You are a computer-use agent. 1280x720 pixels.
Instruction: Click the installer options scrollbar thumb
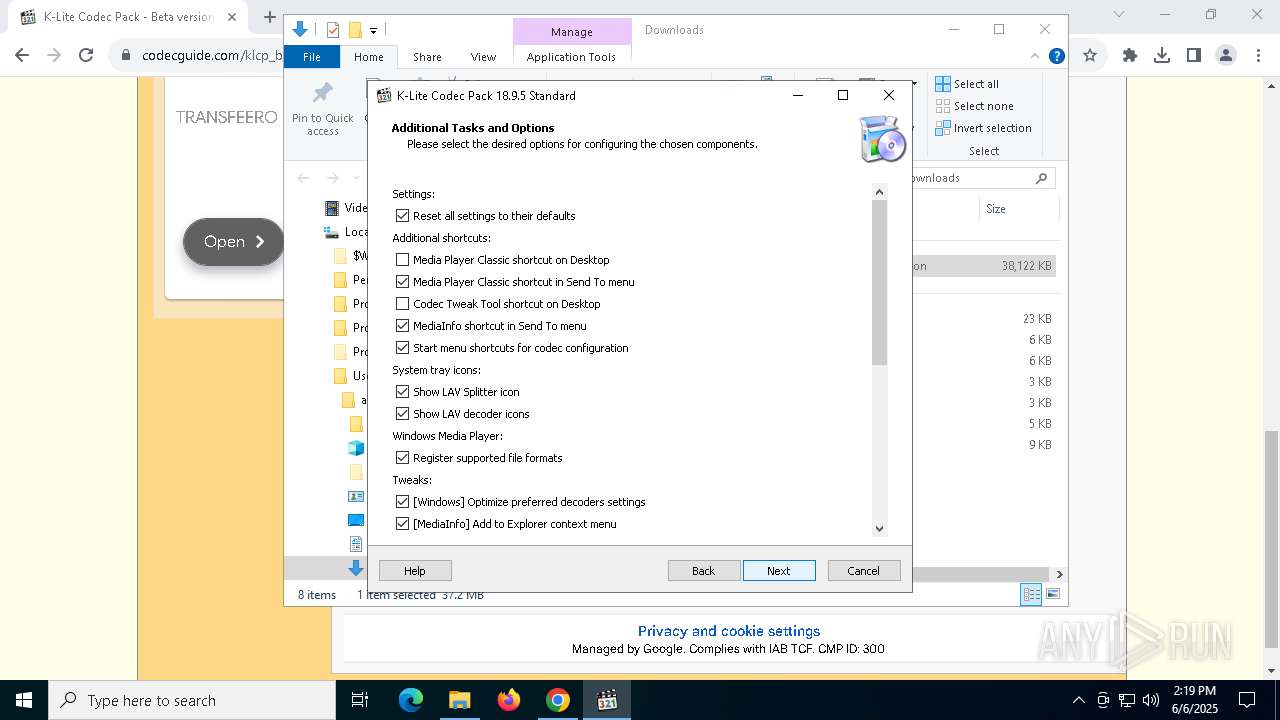tap(879, 283)
